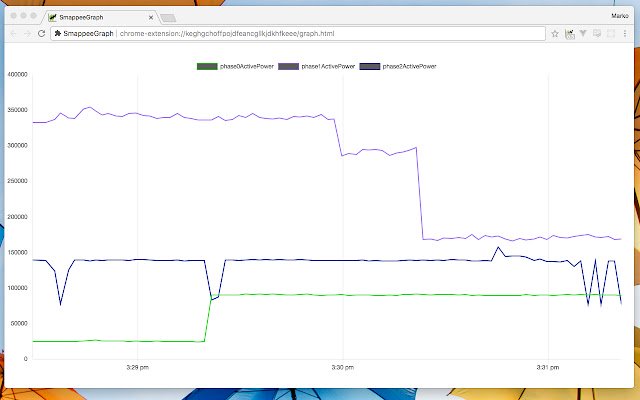Click the extension puzzle icon in address bar

coord(58,33)
